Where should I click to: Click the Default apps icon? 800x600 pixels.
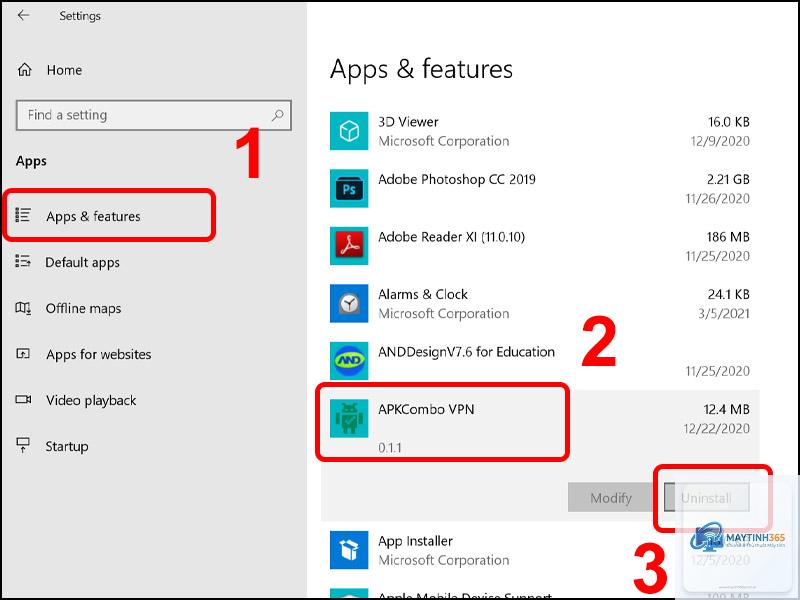click(23, 261)
